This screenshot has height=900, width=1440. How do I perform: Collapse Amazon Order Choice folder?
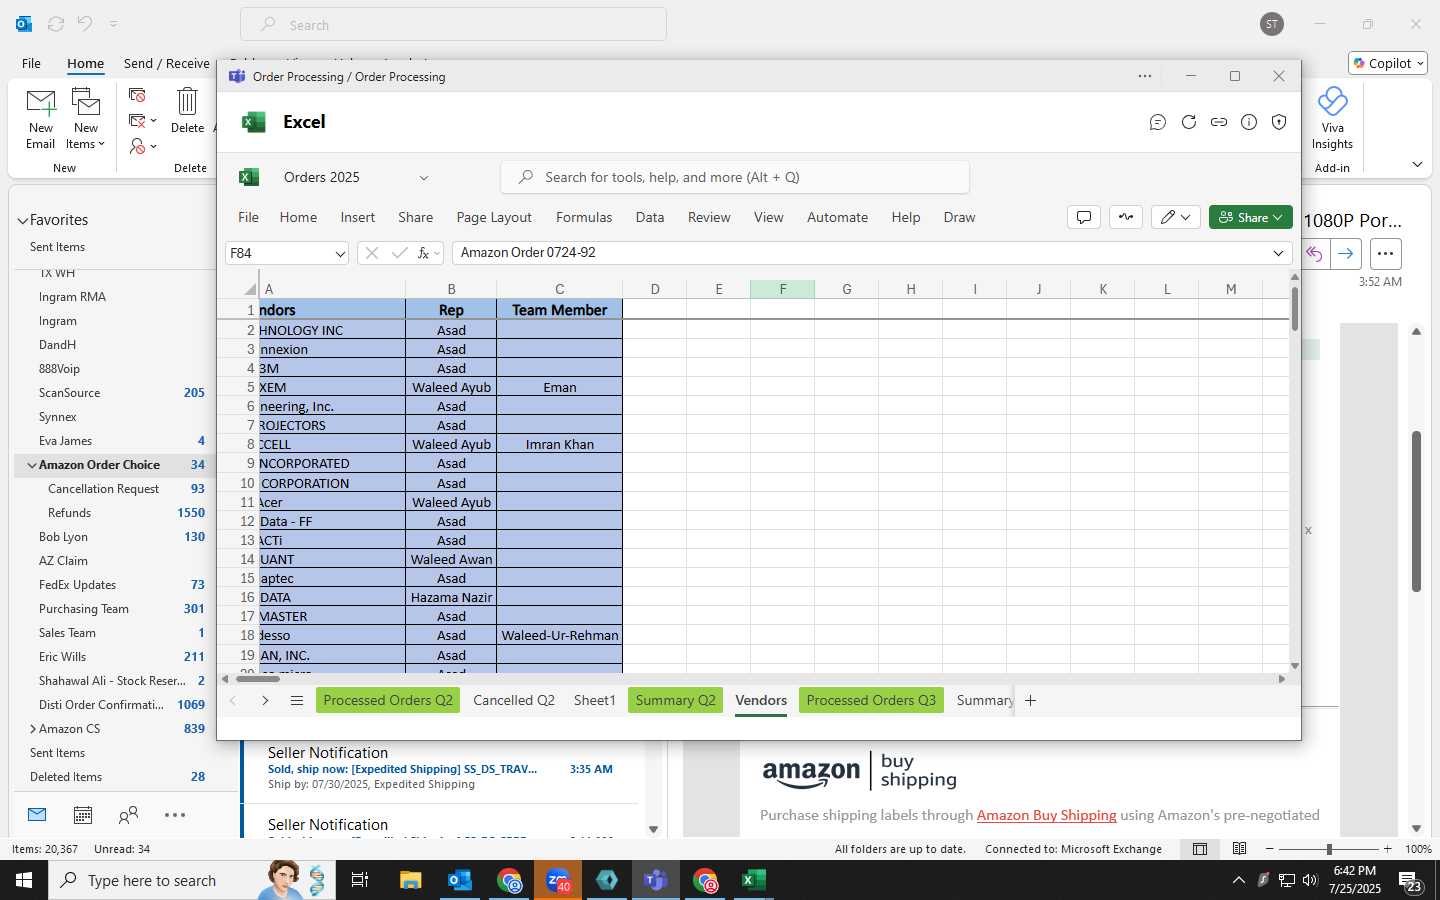[32, 465]
